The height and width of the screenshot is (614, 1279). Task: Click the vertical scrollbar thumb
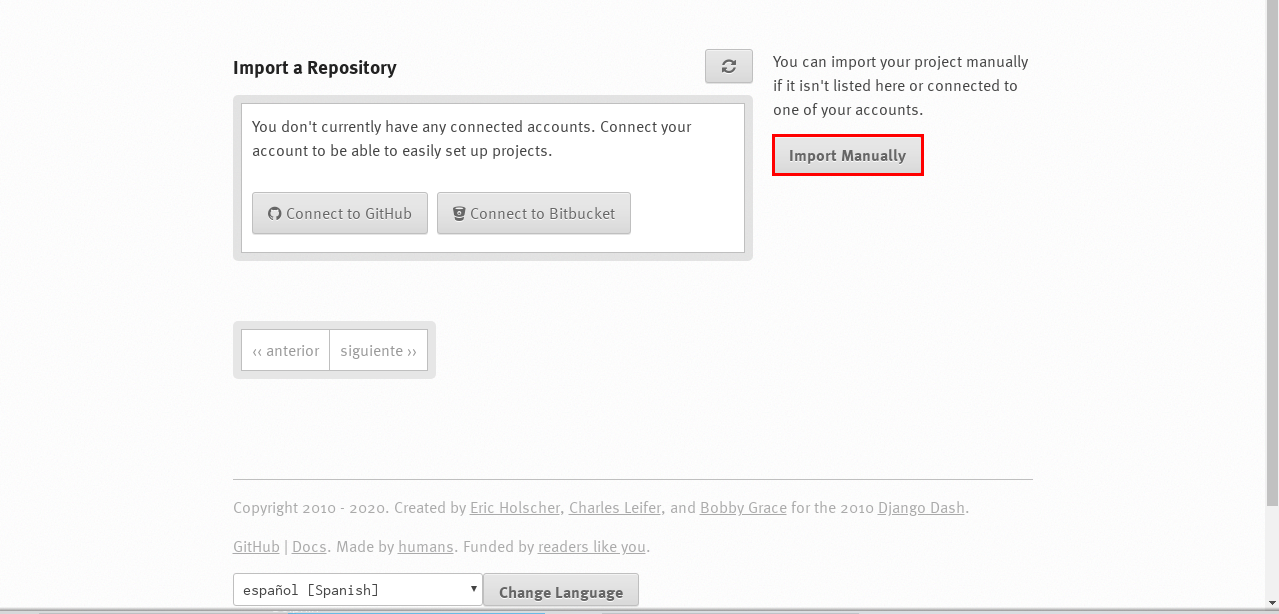click(x=1272, y=250)
